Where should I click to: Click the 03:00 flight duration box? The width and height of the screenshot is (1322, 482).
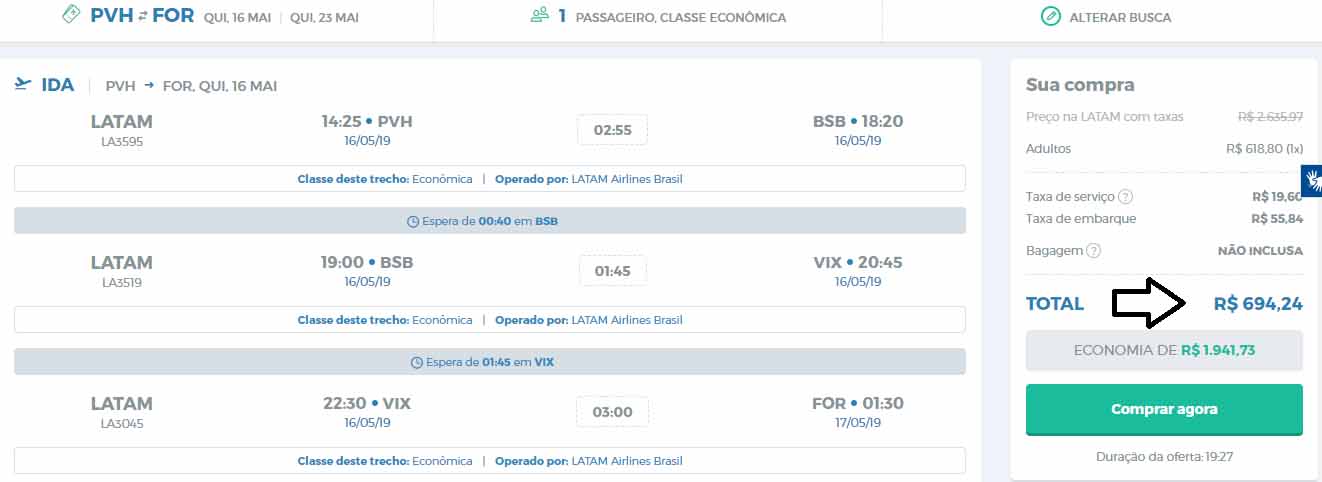point(612,412)
